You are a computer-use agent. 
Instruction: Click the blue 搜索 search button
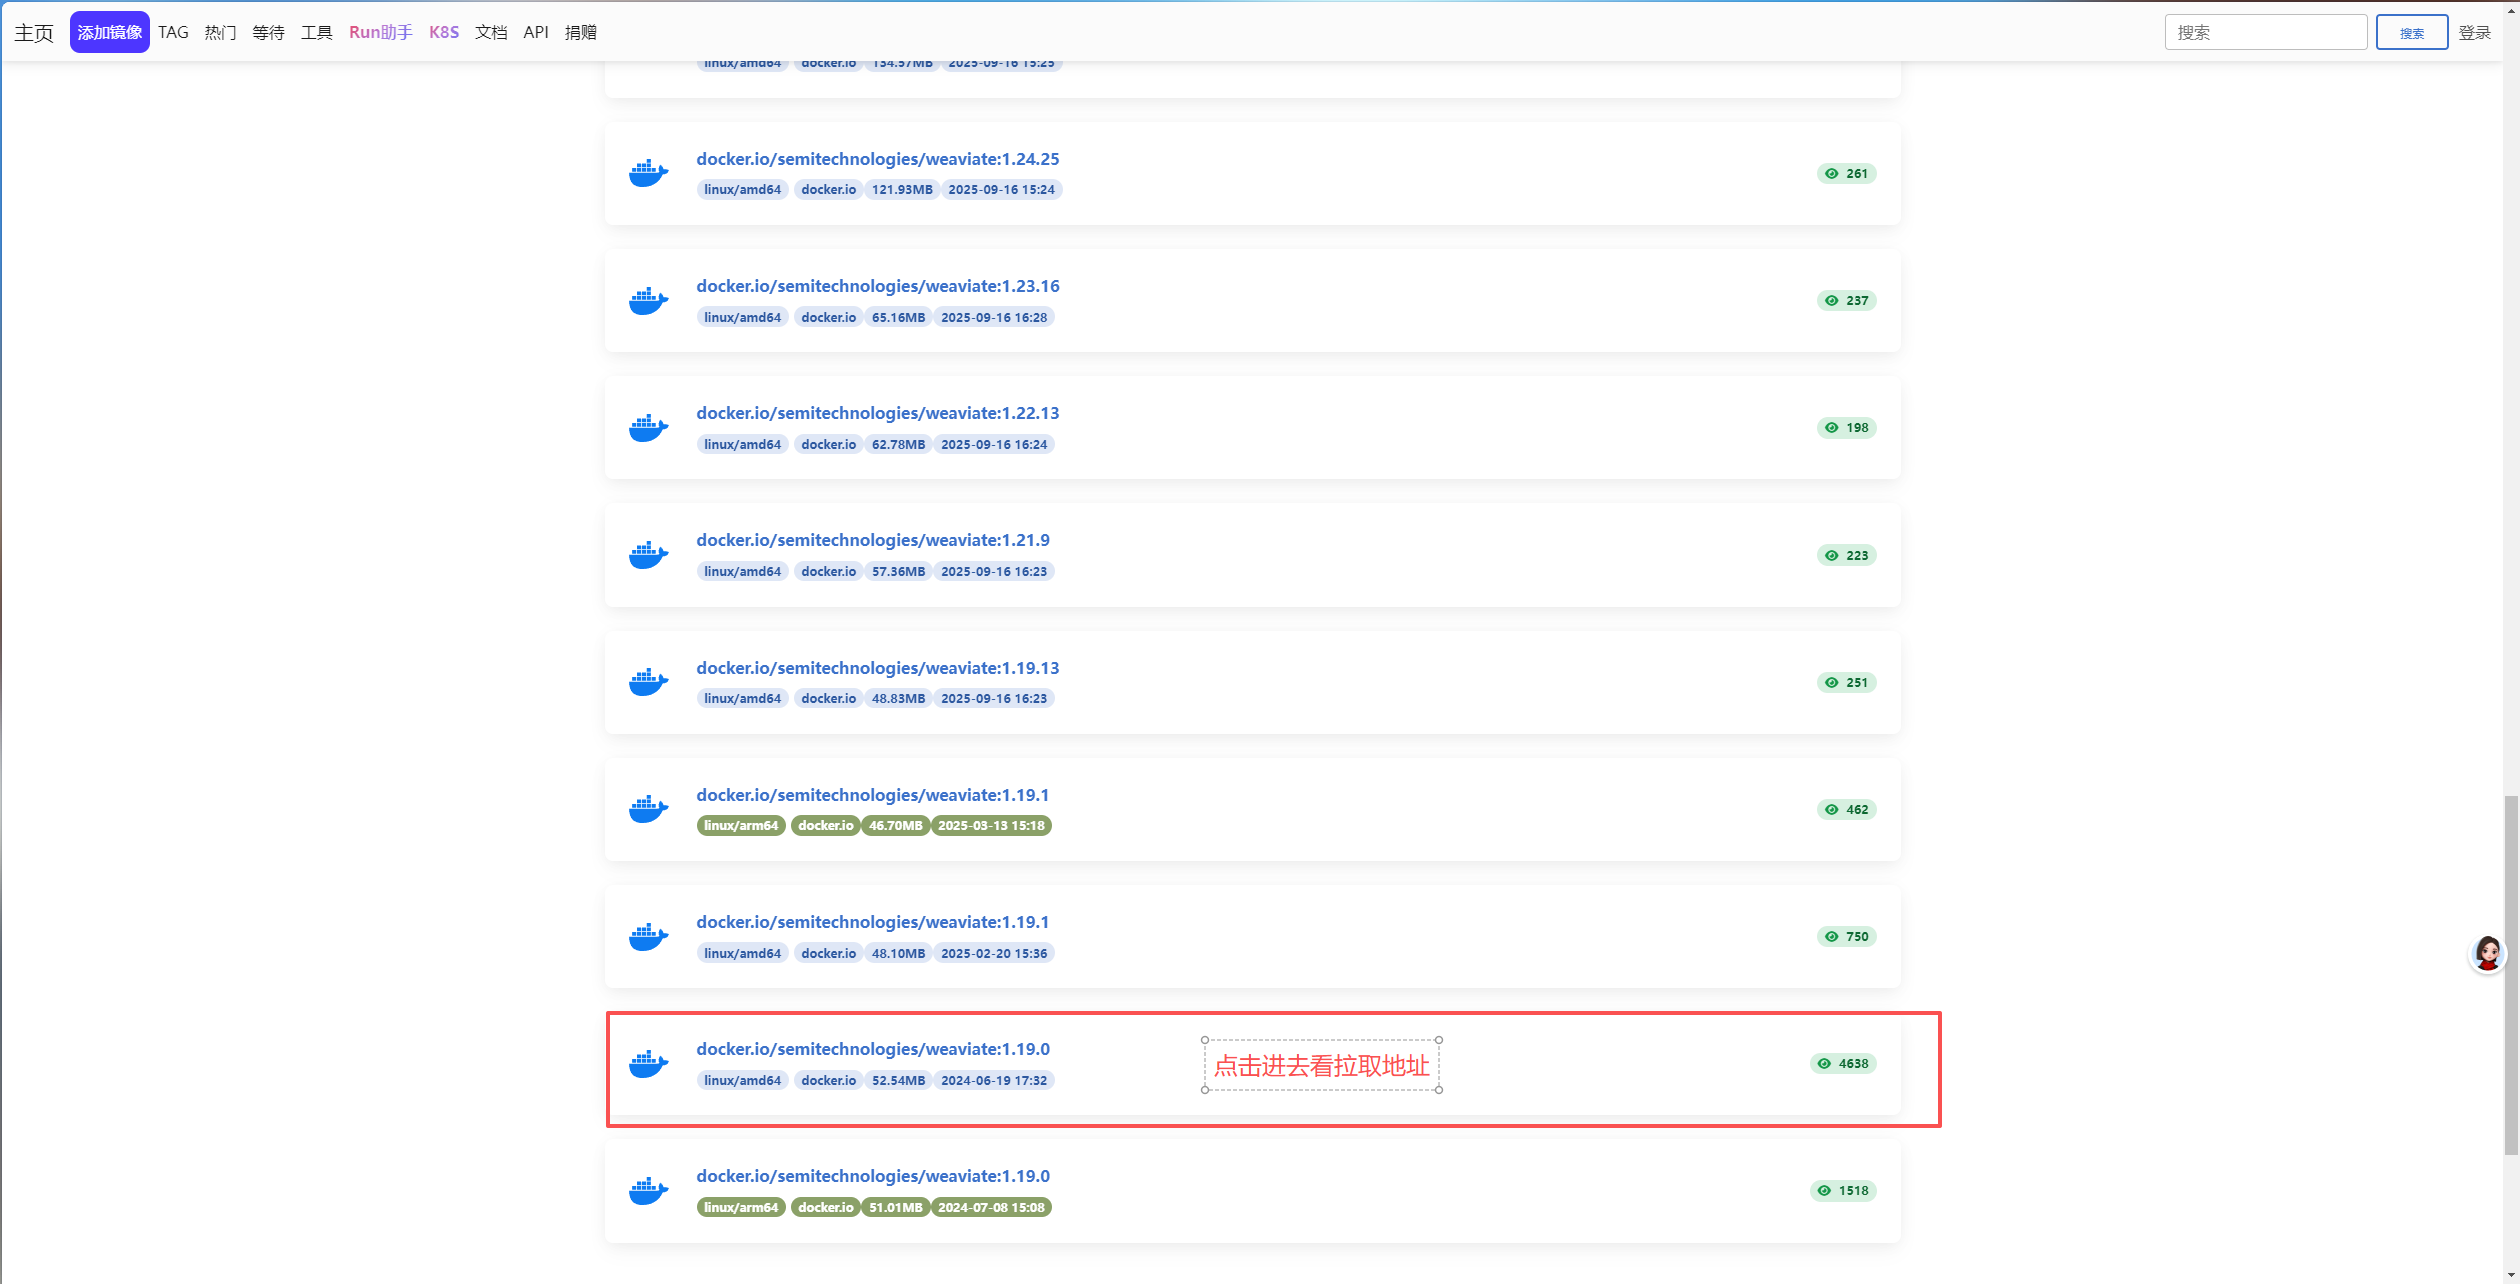point(2411,32)
